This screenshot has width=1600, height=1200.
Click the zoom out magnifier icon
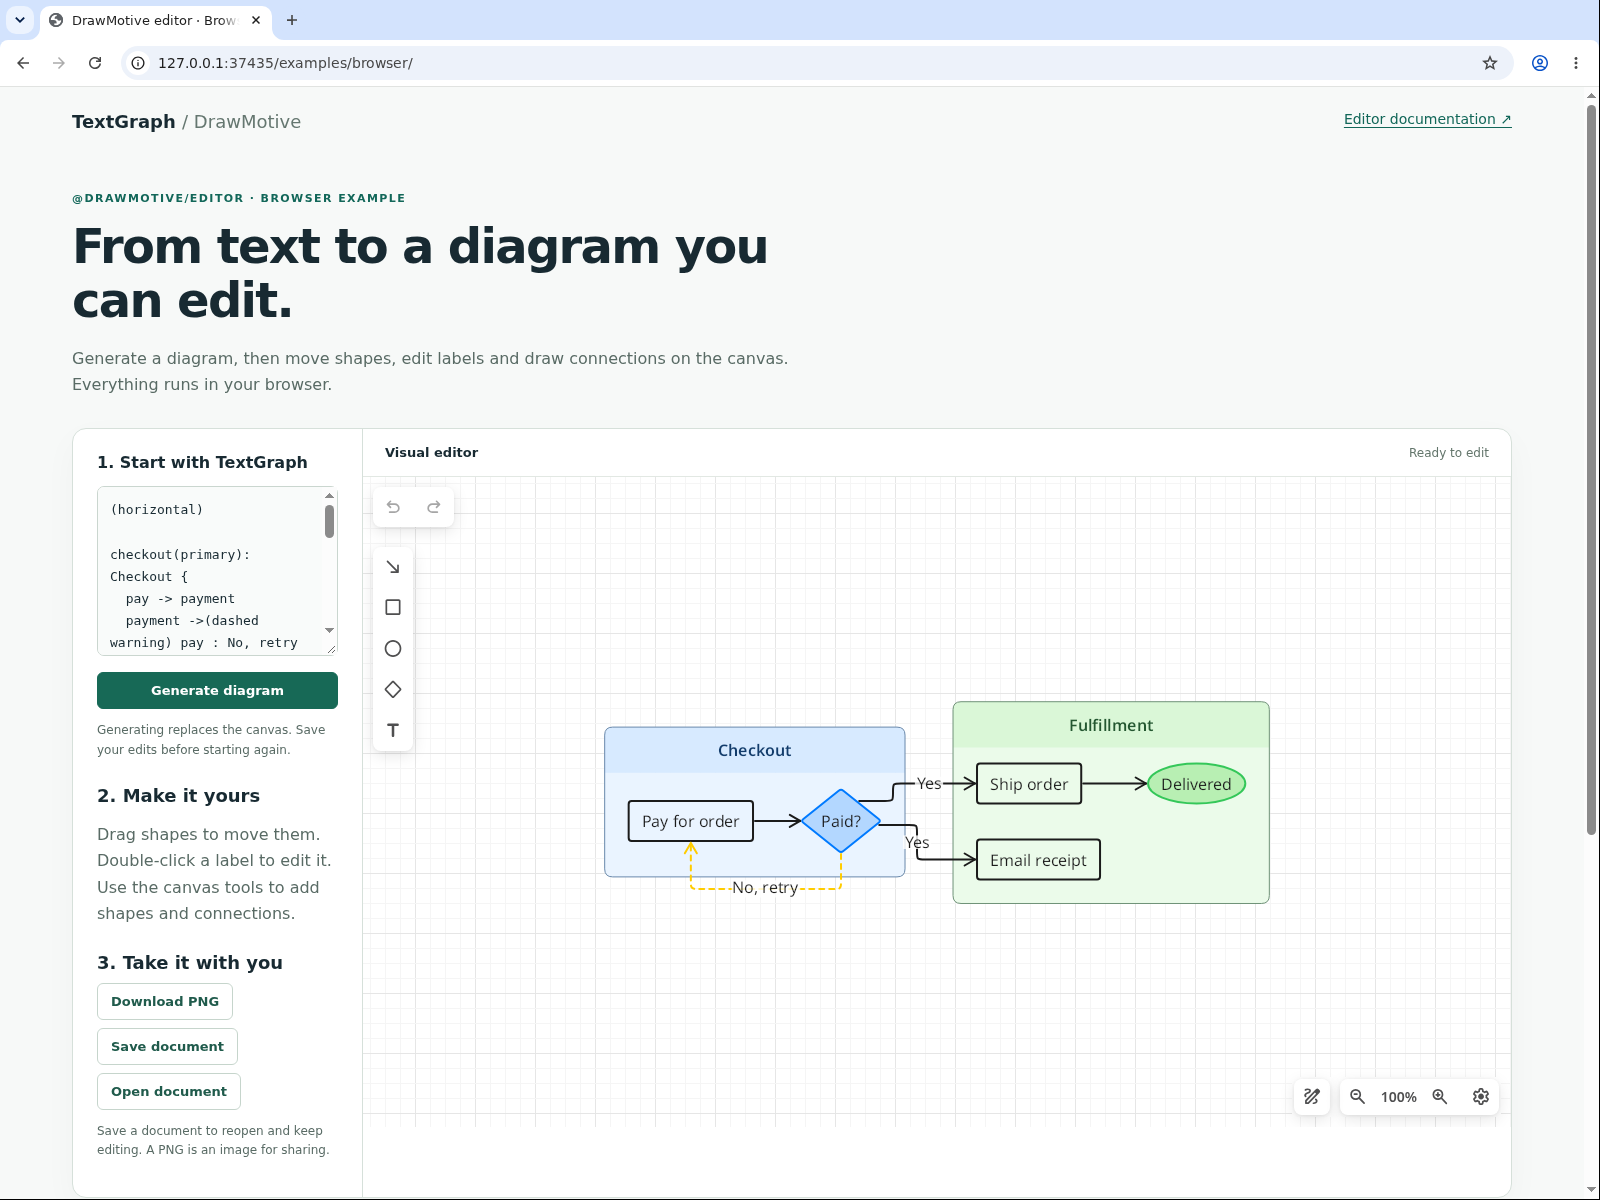pos(1357,1097)
